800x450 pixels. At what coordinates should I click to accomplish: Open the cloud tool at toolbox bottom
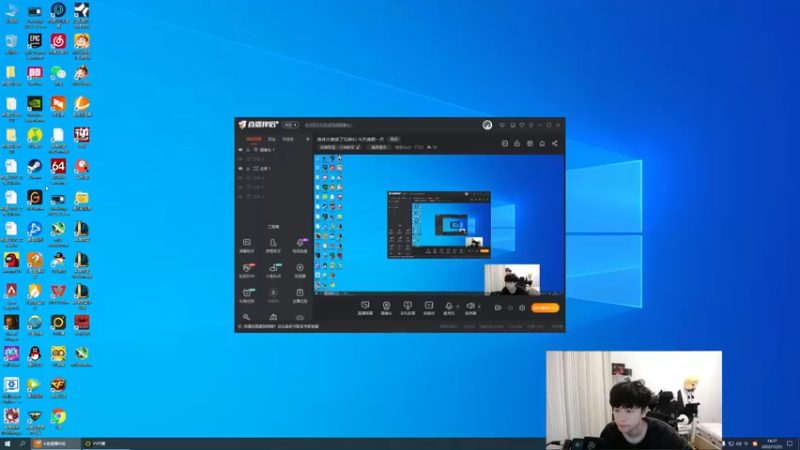[299, 317]
